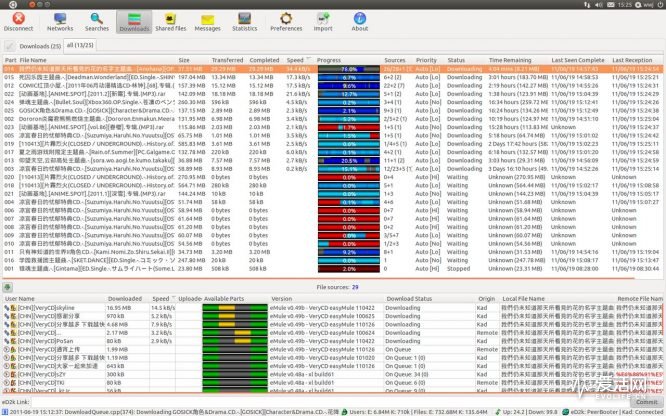Viewport: 666px width, 416px height.
Task: Click the green icon above the sources list
Action: point(7,287)
